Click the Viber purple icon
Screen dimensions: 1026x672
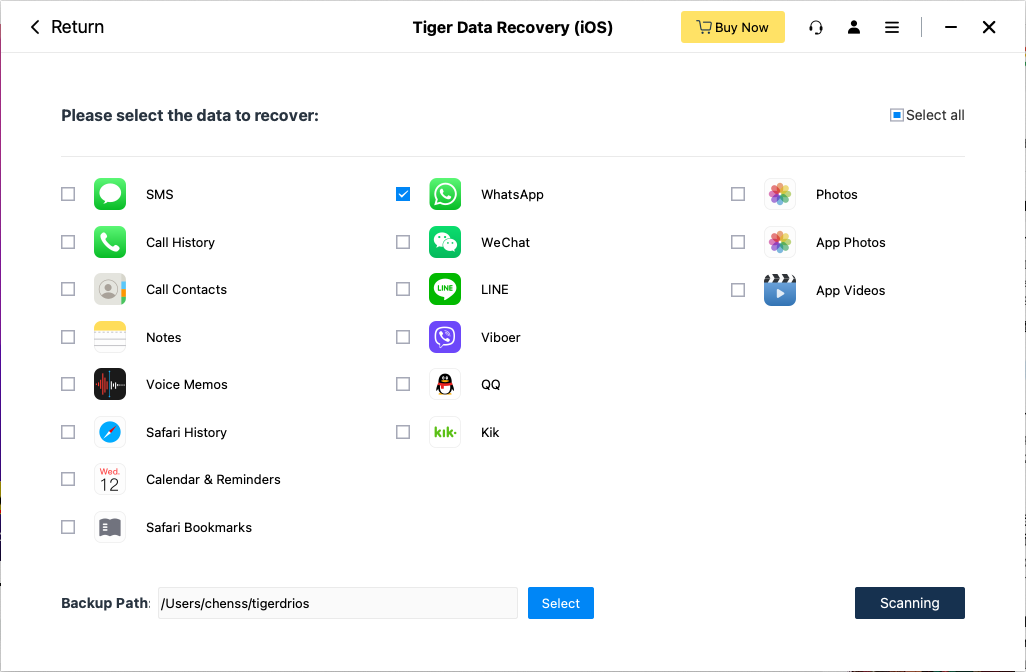point(445,337)
